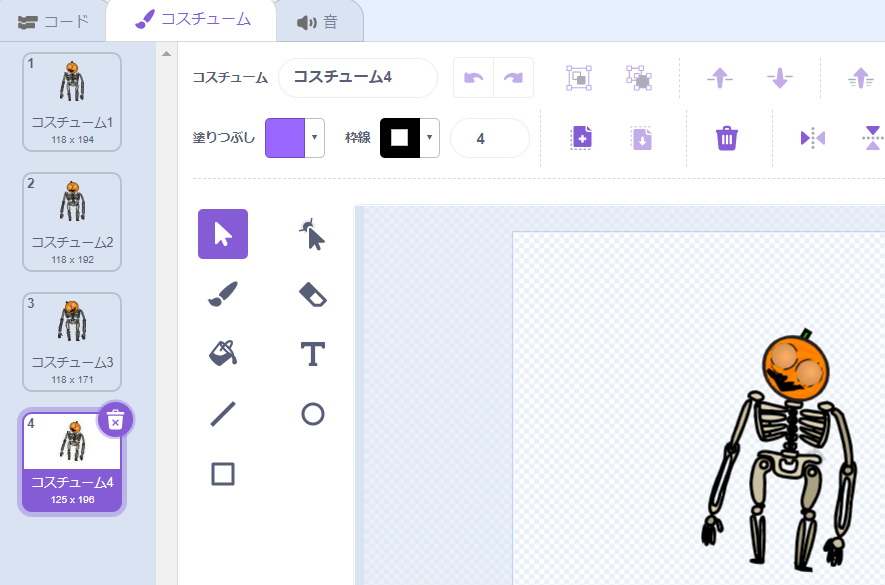Open the 塗りつぶし fill color dropdown arrow

[x=314, y=138]
